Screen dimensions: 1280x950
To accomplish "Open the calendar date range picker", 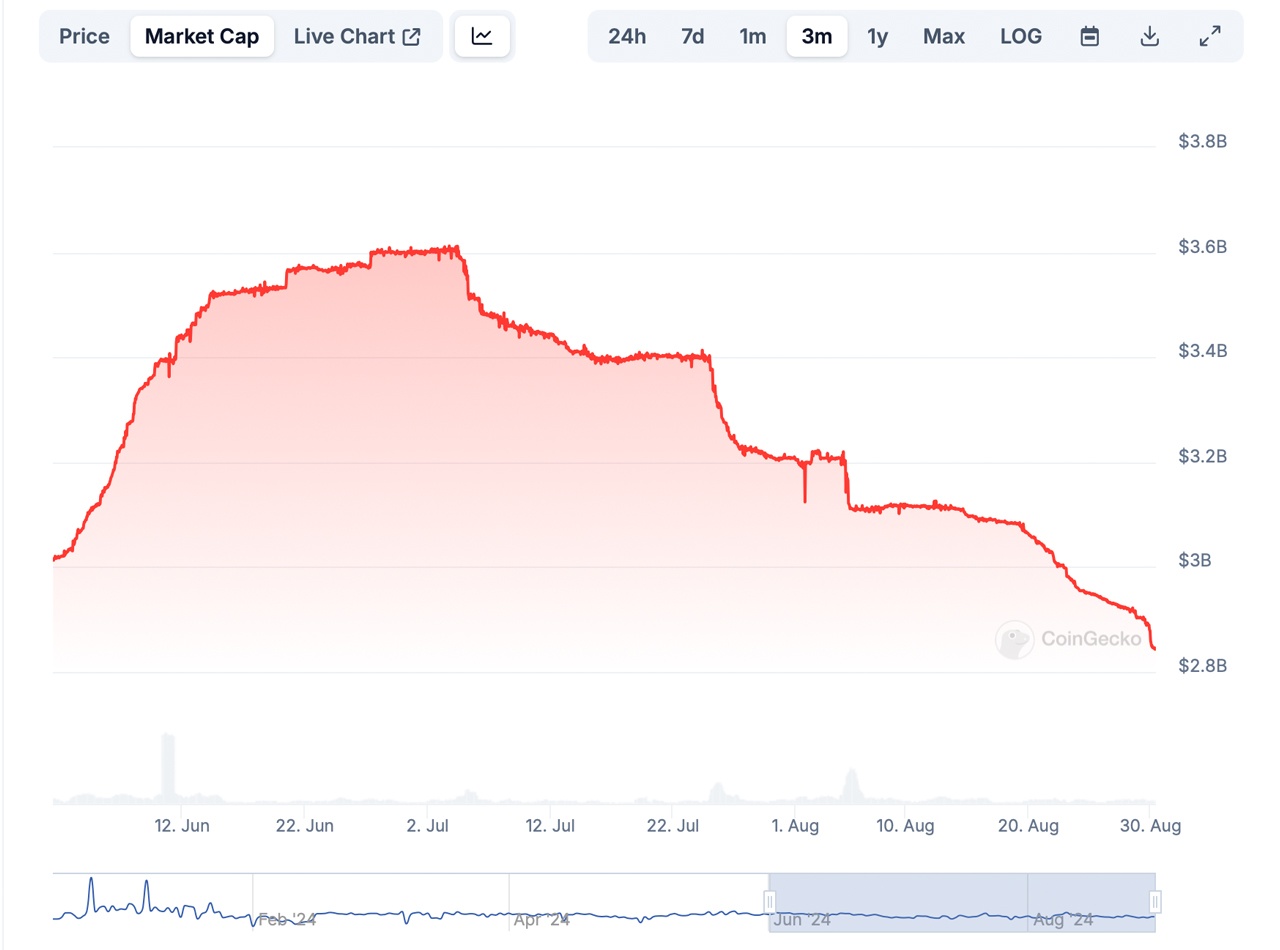I will tap(1090, 37).
